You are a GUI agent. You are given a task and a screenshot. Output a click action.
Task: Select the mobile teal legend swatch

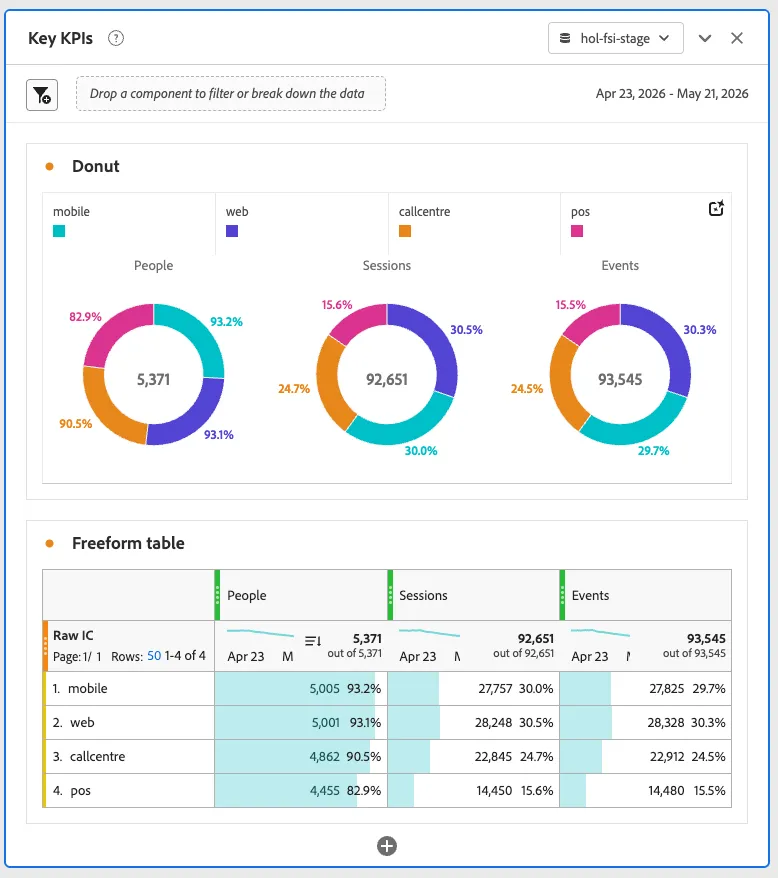(x=59, y=231)
